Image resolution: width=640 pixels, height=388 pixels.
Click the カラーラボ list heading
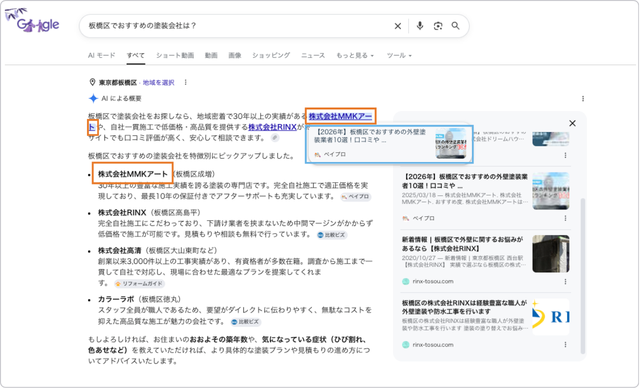tap(116, 299)
